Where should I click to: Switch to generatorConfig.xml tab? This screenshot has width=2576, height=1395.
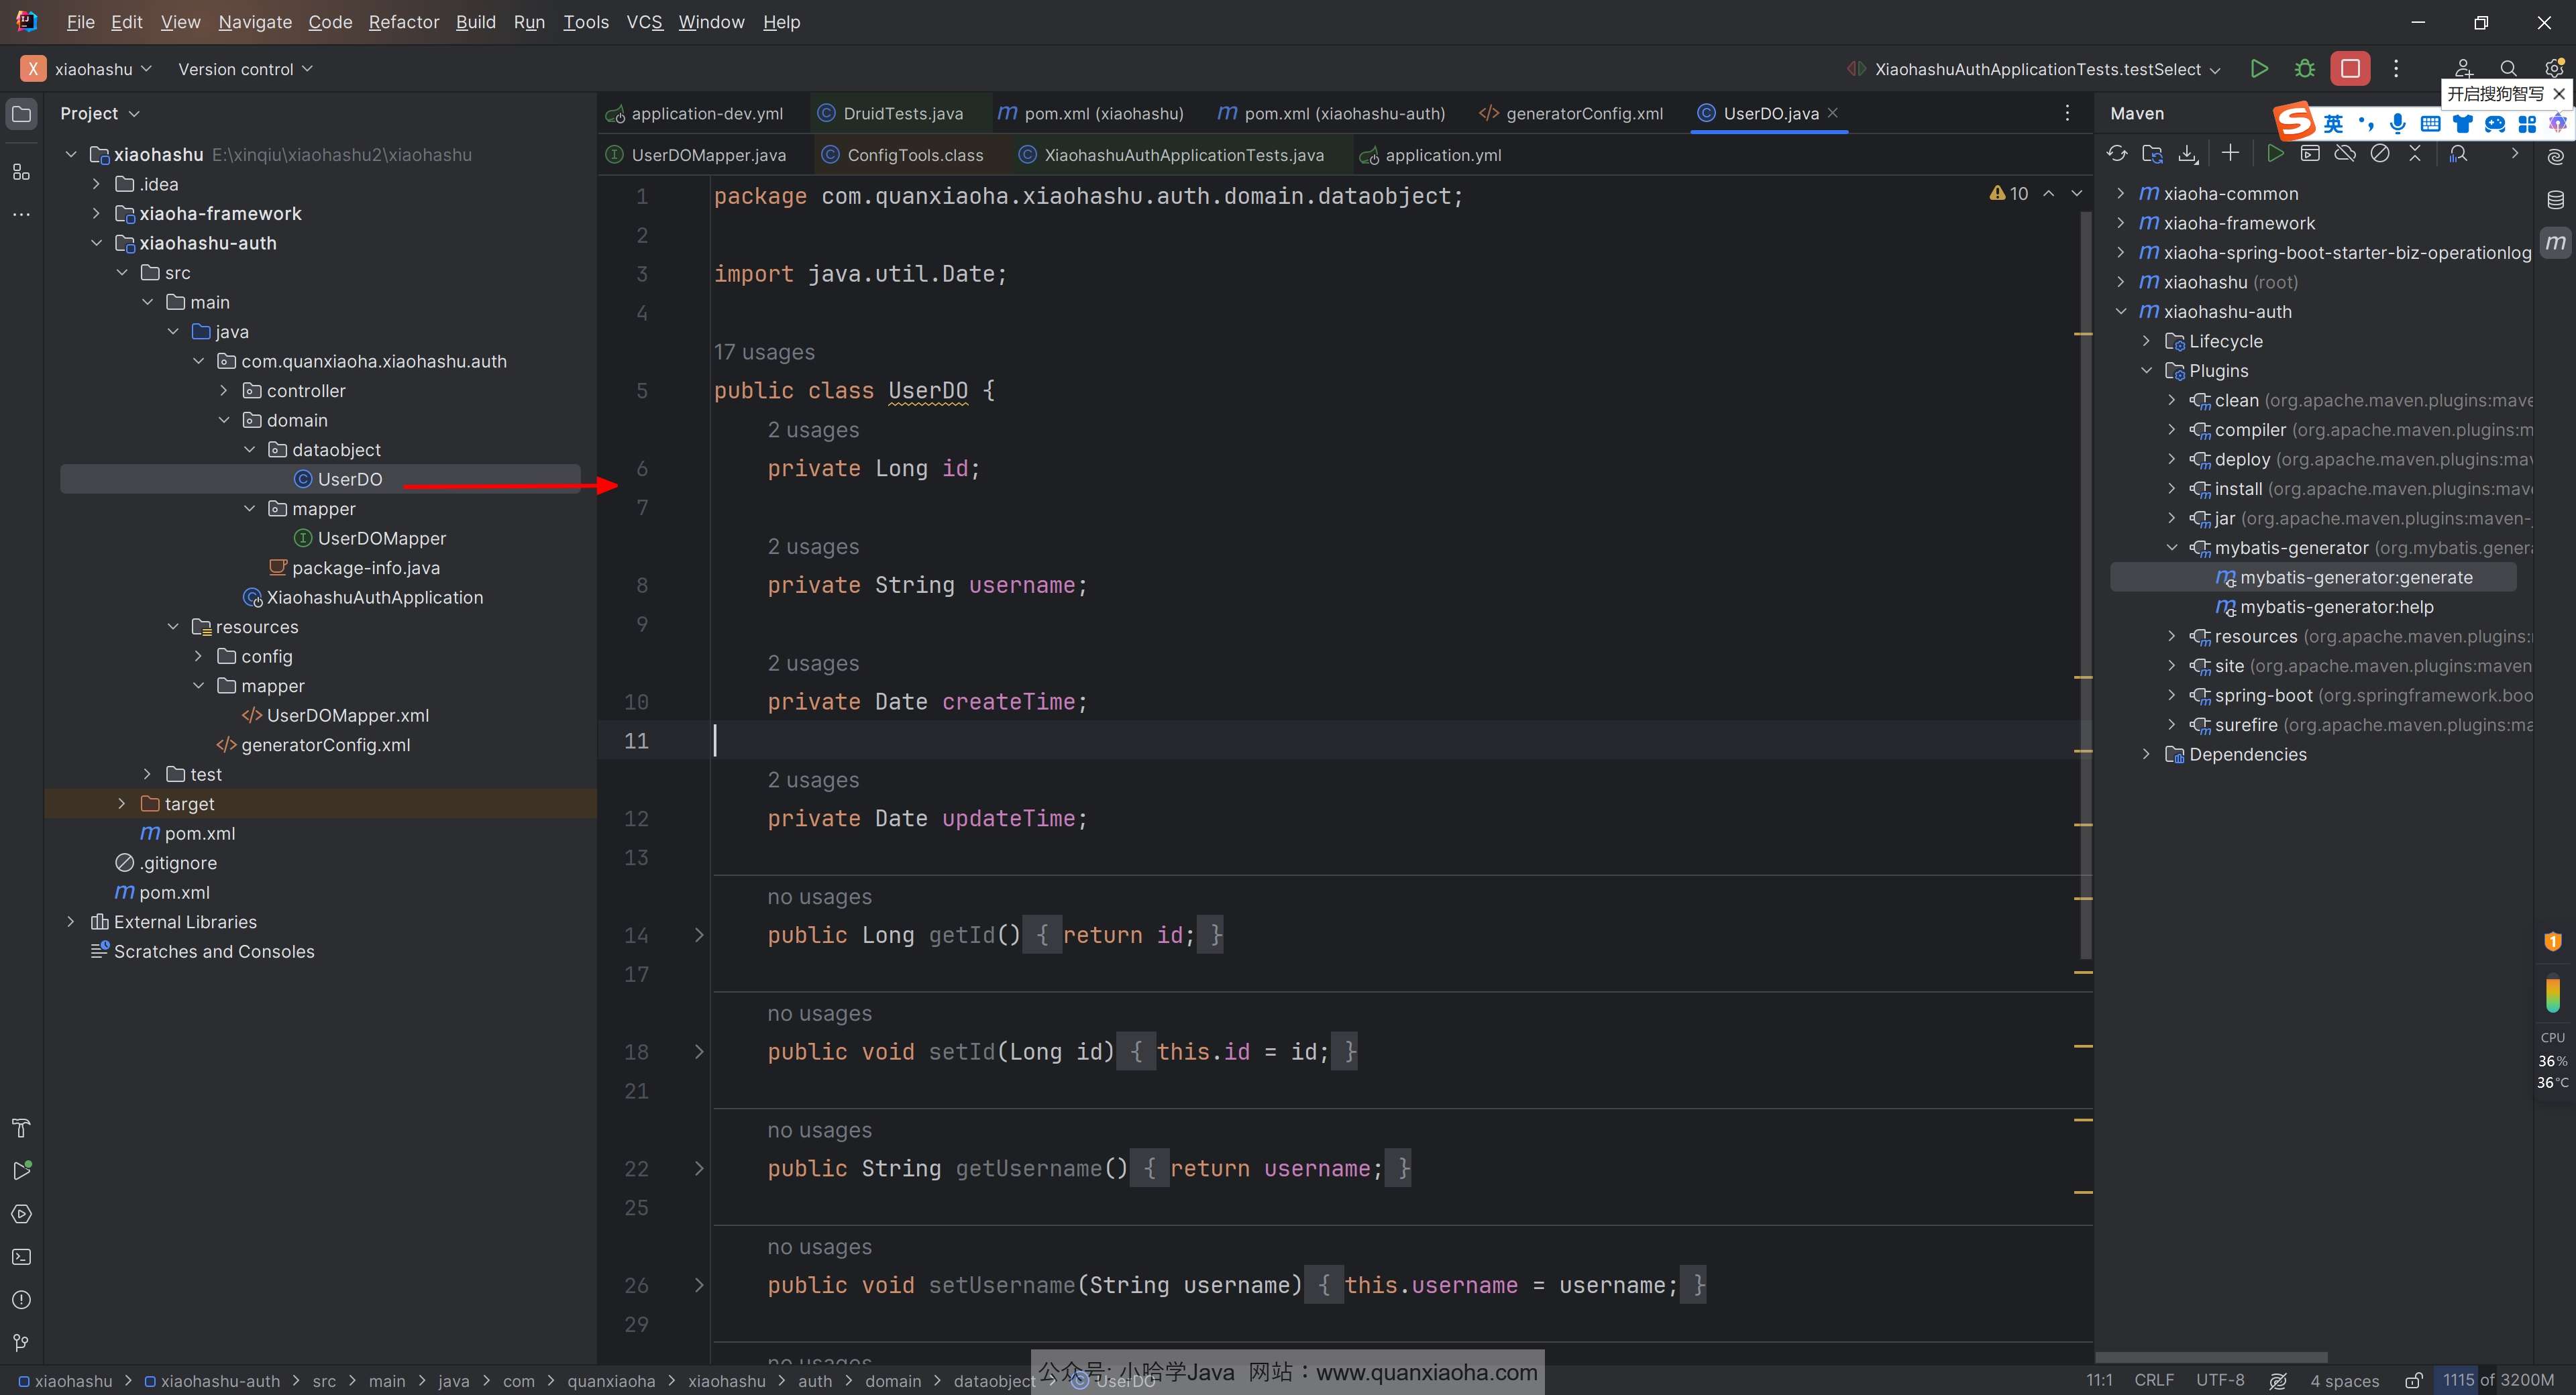point(1583,113)
